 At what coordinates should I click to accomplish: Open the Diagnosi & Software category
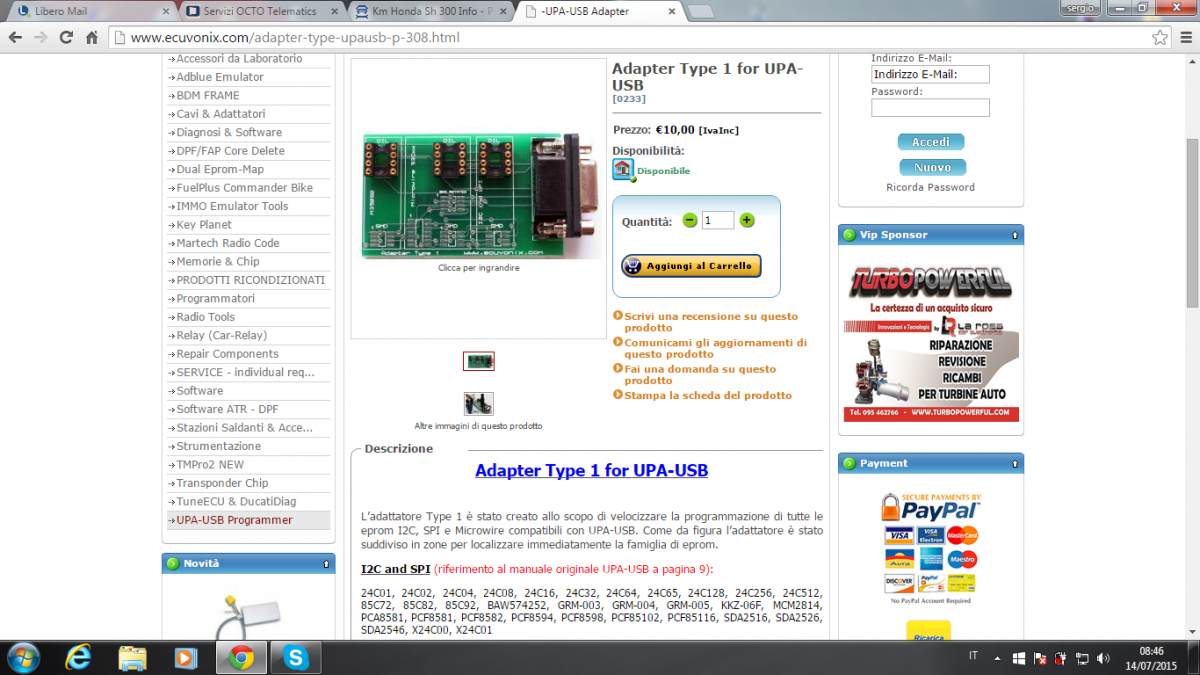[x=229, y=132]
